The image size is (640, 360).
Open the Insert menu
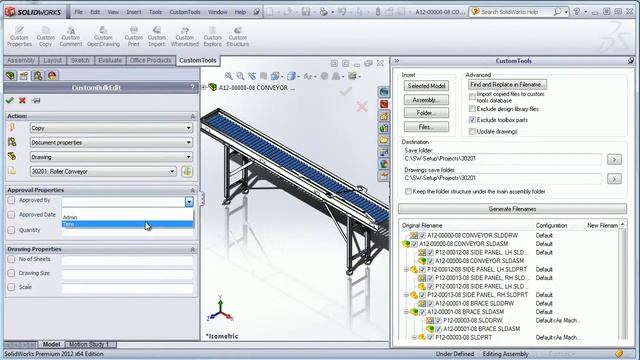(x=133, y=12)
